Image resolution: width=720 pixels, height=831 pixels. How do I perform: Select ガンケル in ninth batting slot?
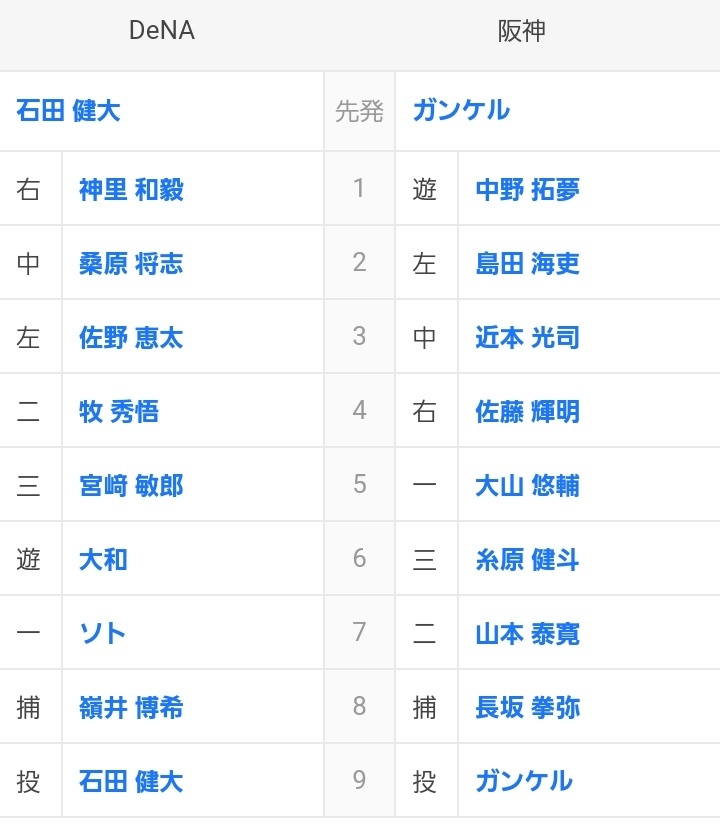pos(524,781)
